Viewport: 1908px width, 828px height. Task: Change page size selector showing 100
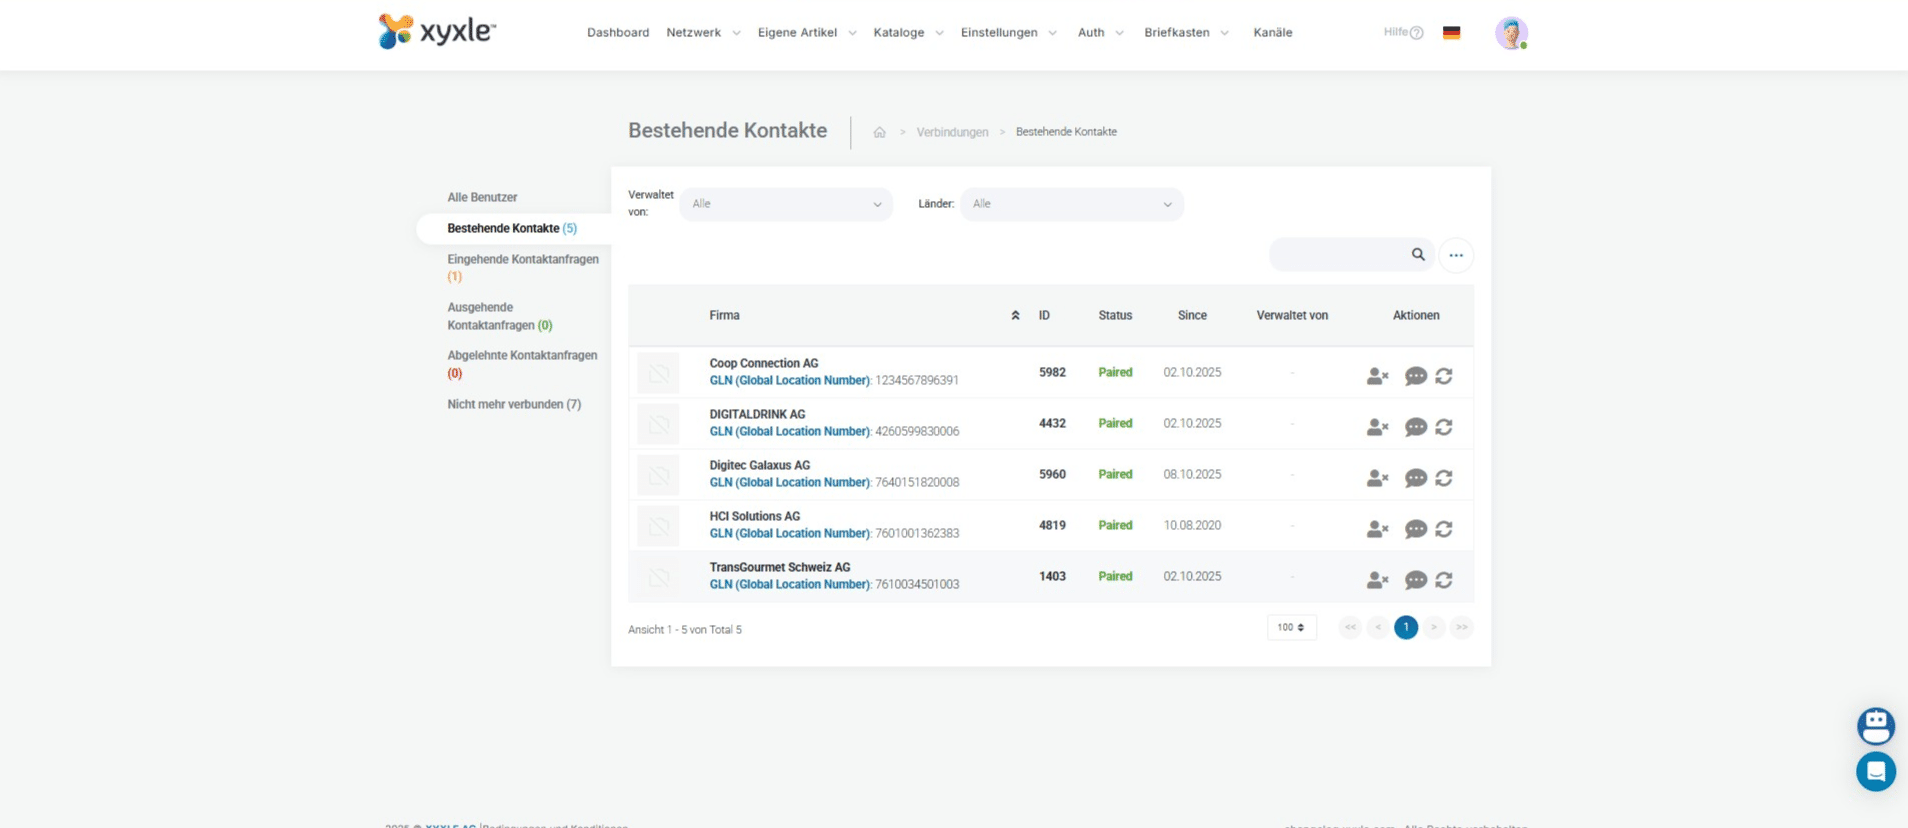click(1291, 628)
